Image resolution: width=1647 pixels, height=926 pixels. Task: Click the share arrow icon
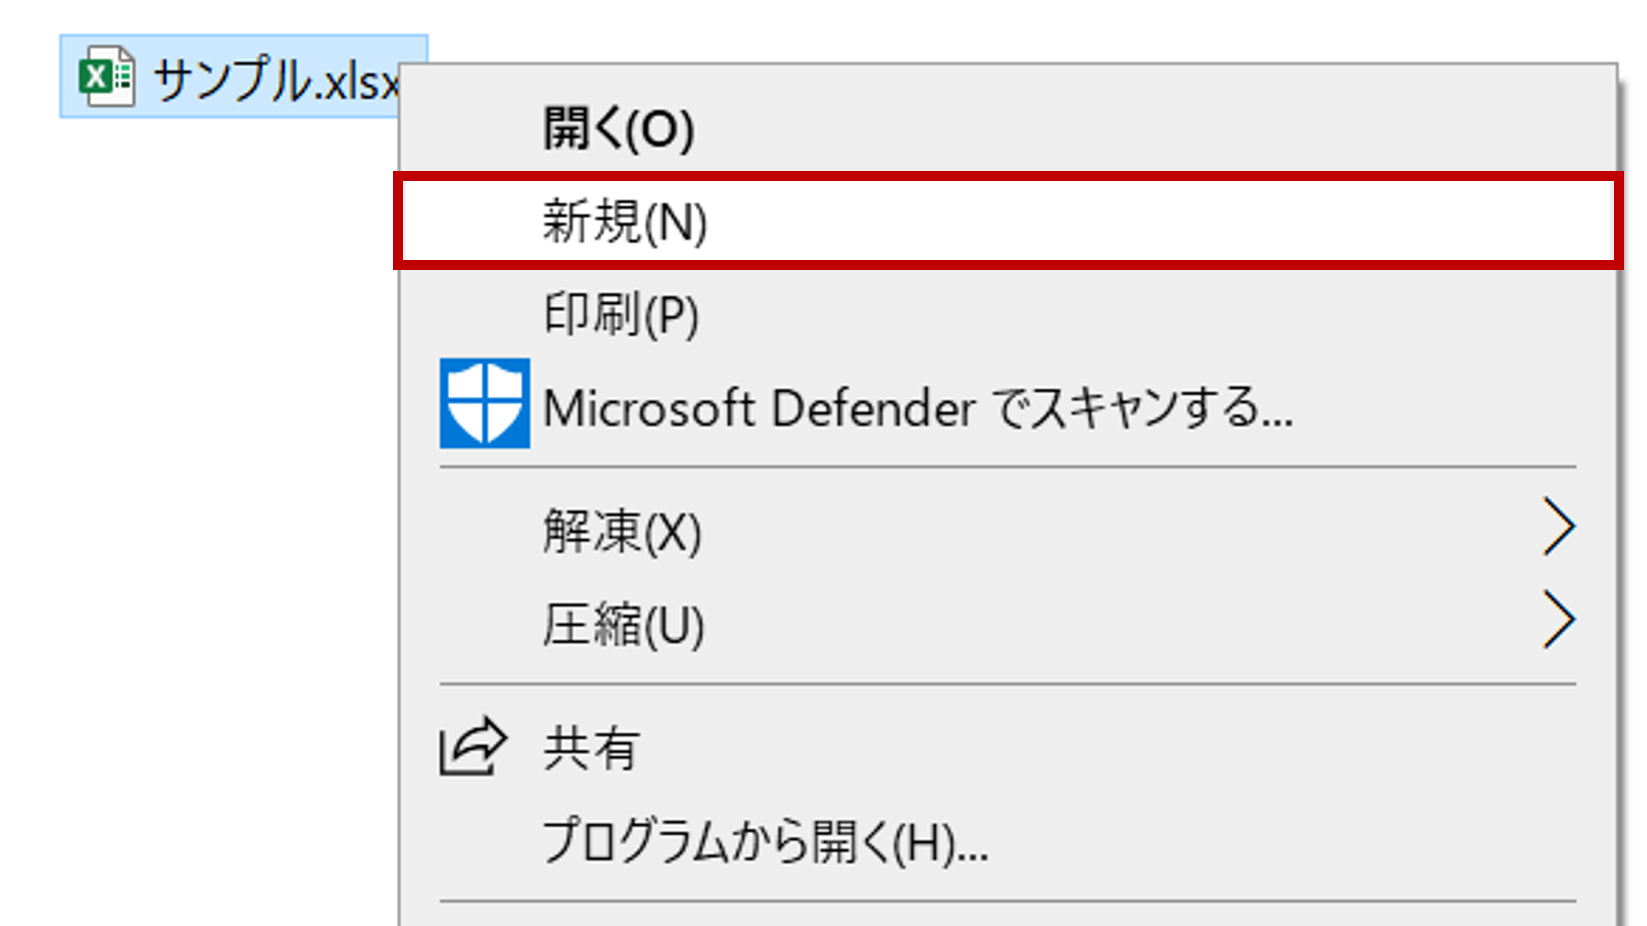click(x=472, y=746)
